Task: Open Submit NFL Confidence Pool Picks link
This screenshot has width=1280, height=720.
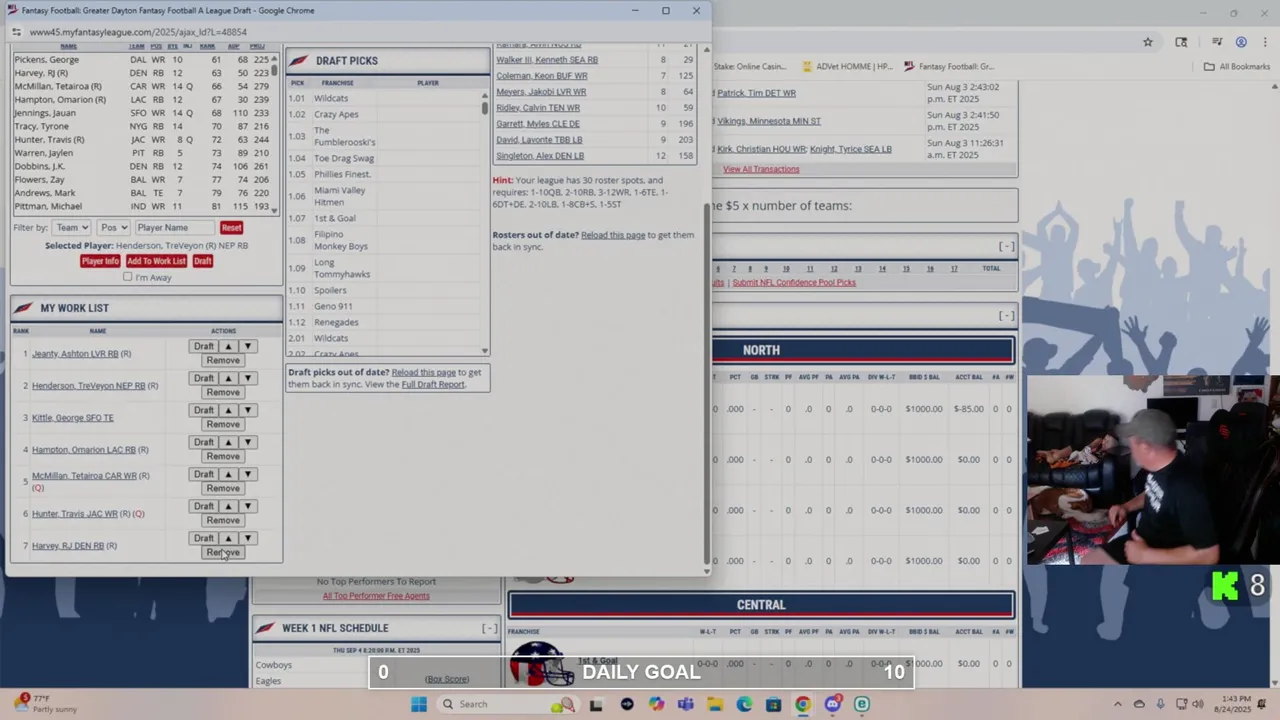Action: [x=794, y=282]
